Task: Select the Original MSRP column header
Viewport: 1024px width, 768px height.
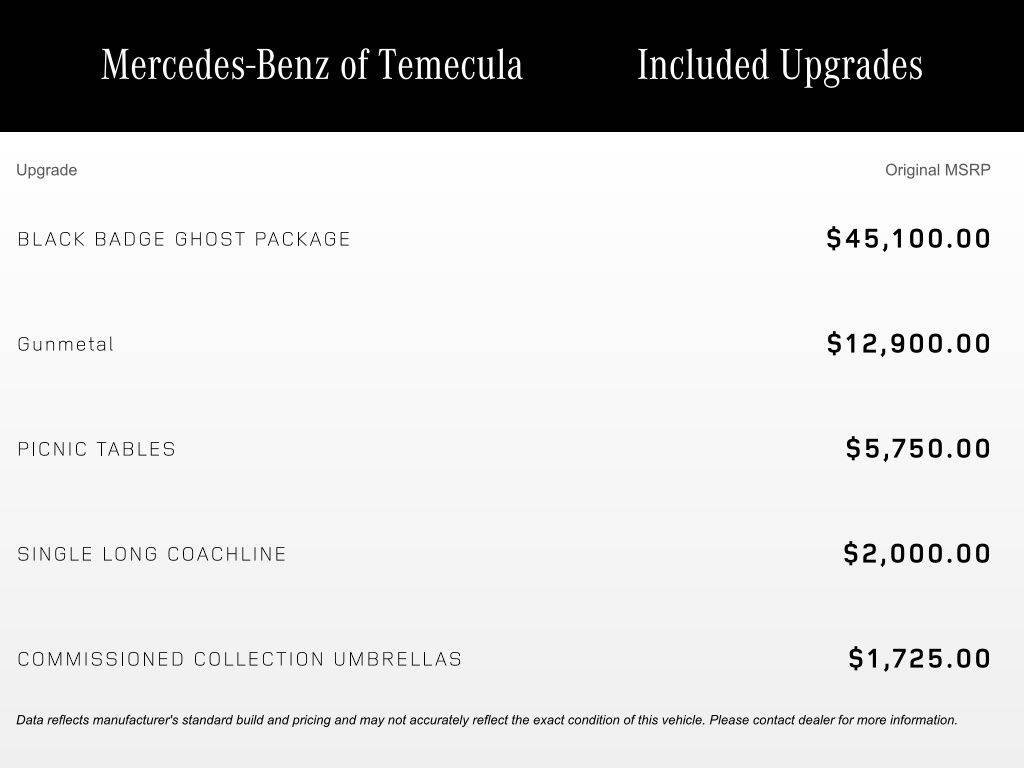Action: pyautogui.click(x=938, y=170)
